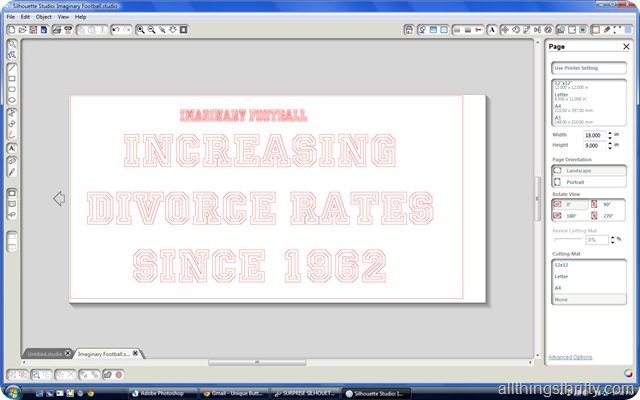Switch to Untitled.studio document tab
Screen dimensions: 640x400
[x=44, y=354]
